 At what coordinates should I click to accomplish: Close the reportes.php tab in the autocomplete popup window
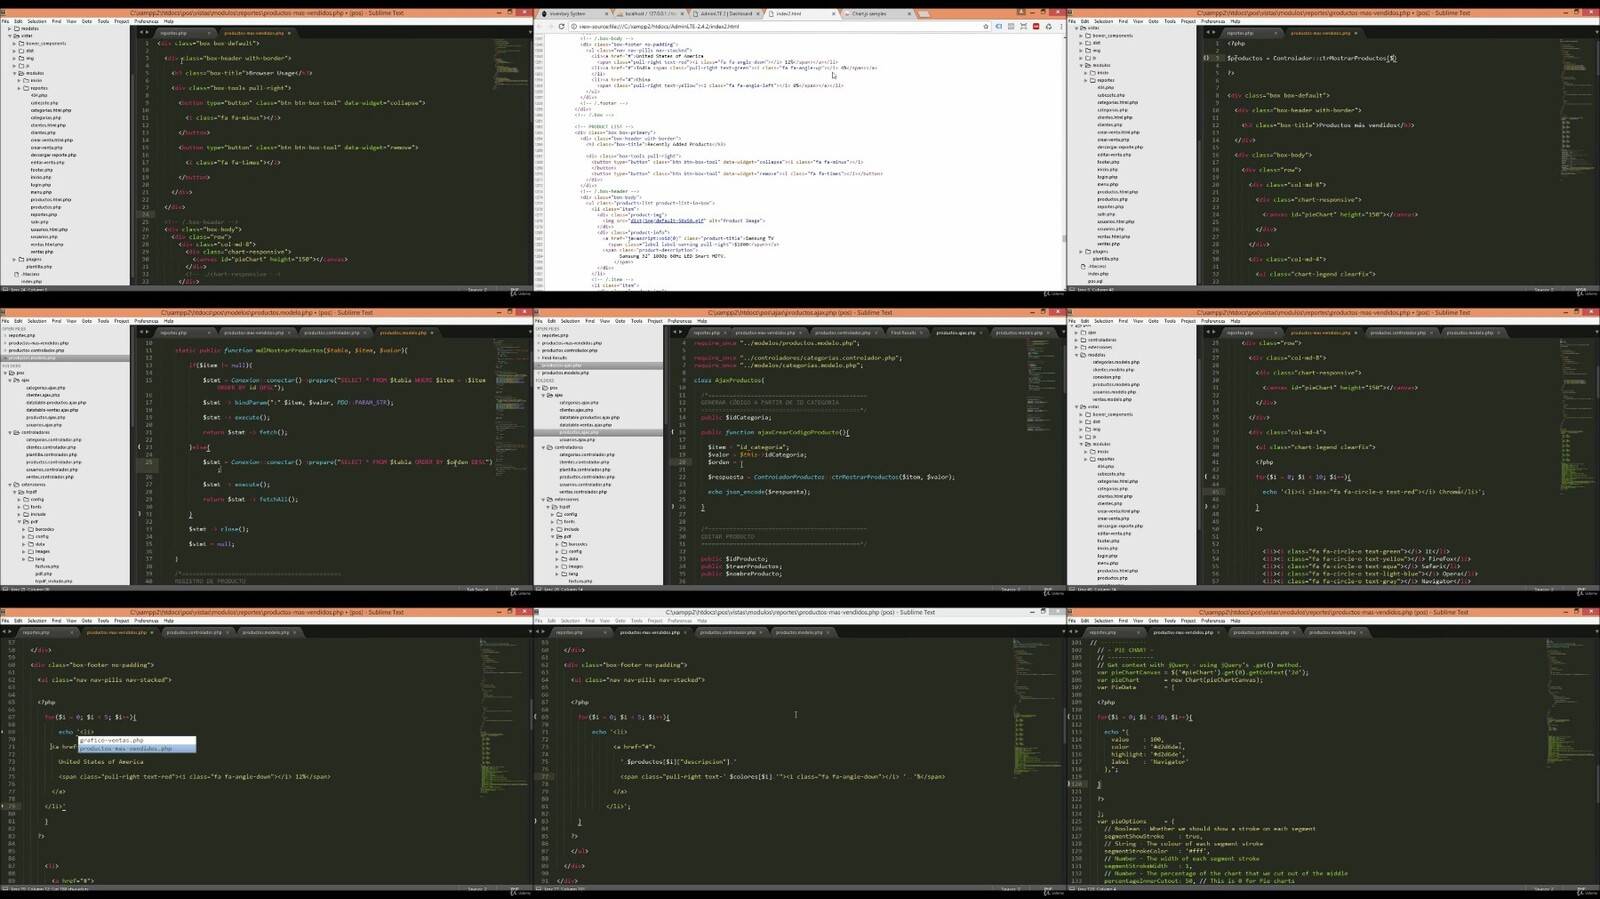pyautogui.click(x=72, y=632)
